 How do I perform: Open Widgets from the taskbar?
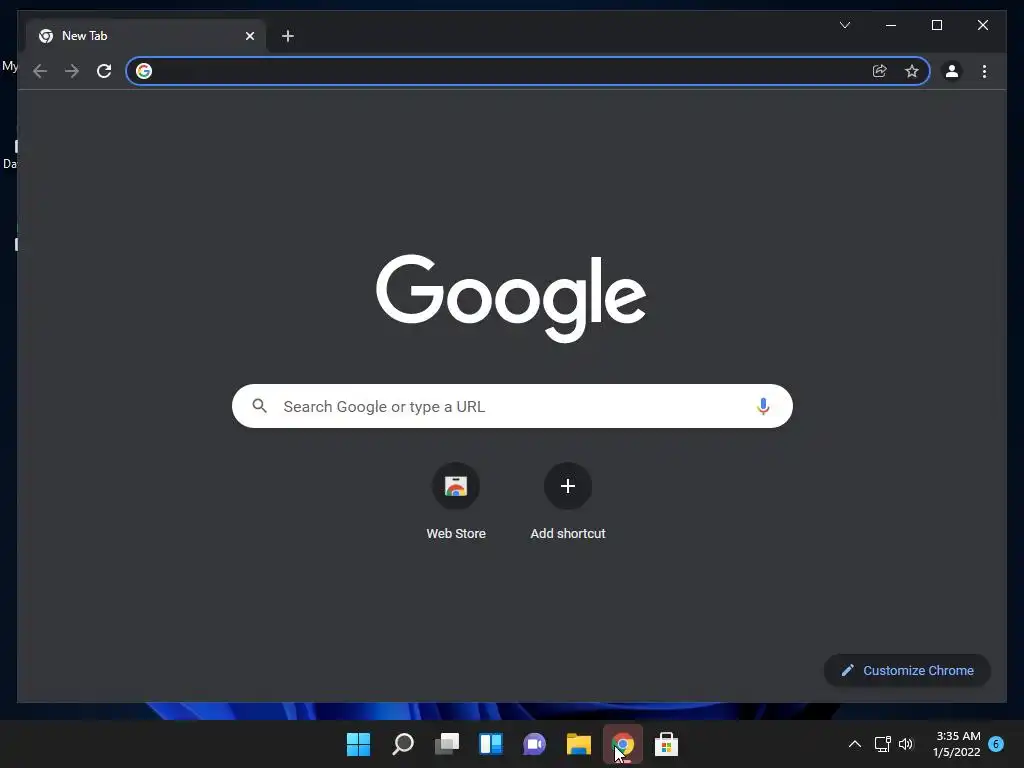pyautogui.click(x=490, y=744)
